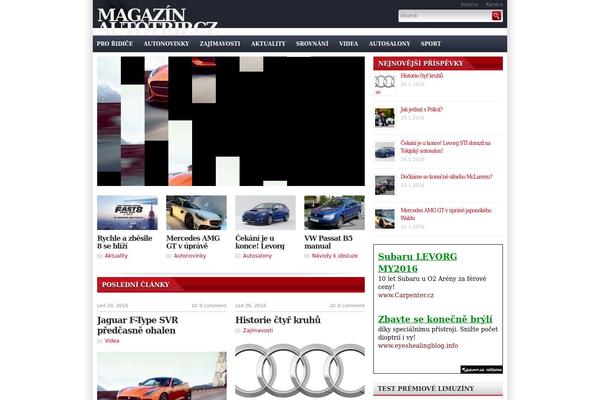Open the Videa menu
Screen dimensions: 600x400
(x=349, y=44)
